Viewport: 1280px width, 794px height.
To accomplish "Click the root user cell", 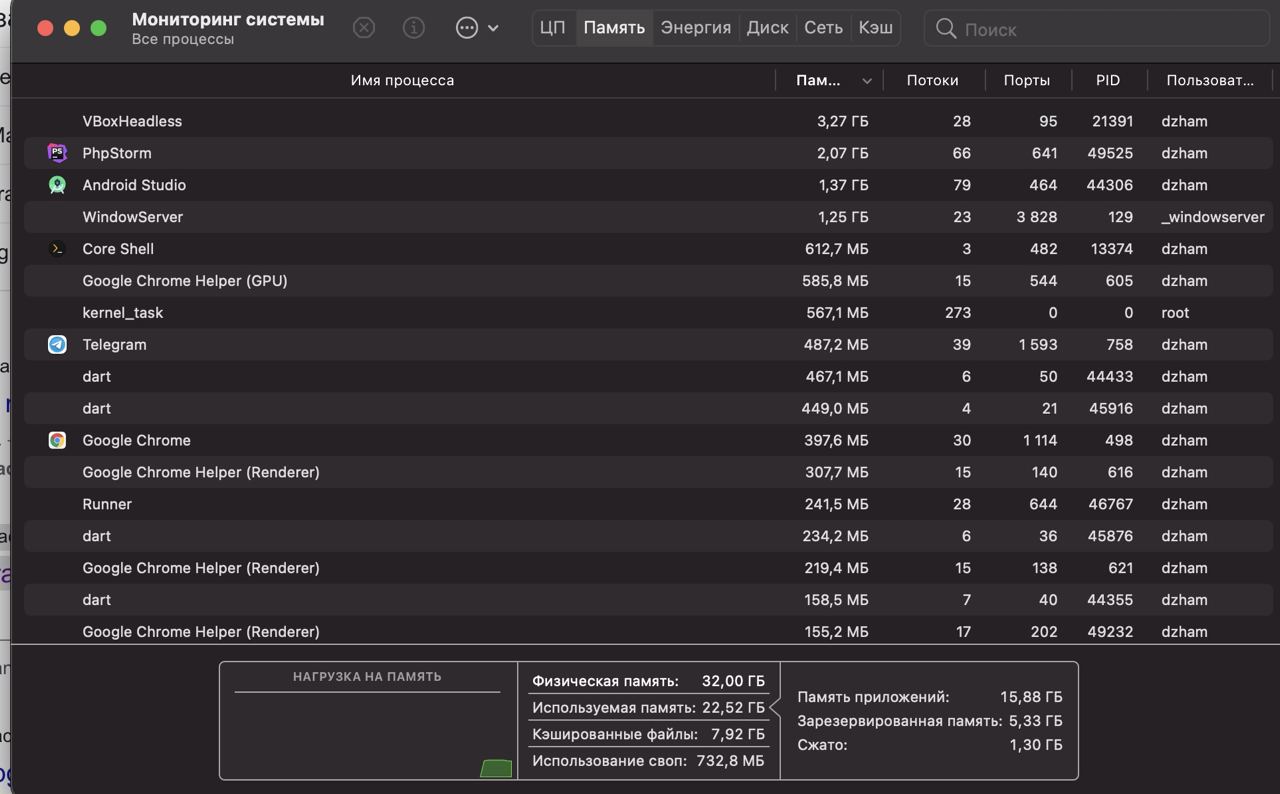I will tap(1175, 313).
